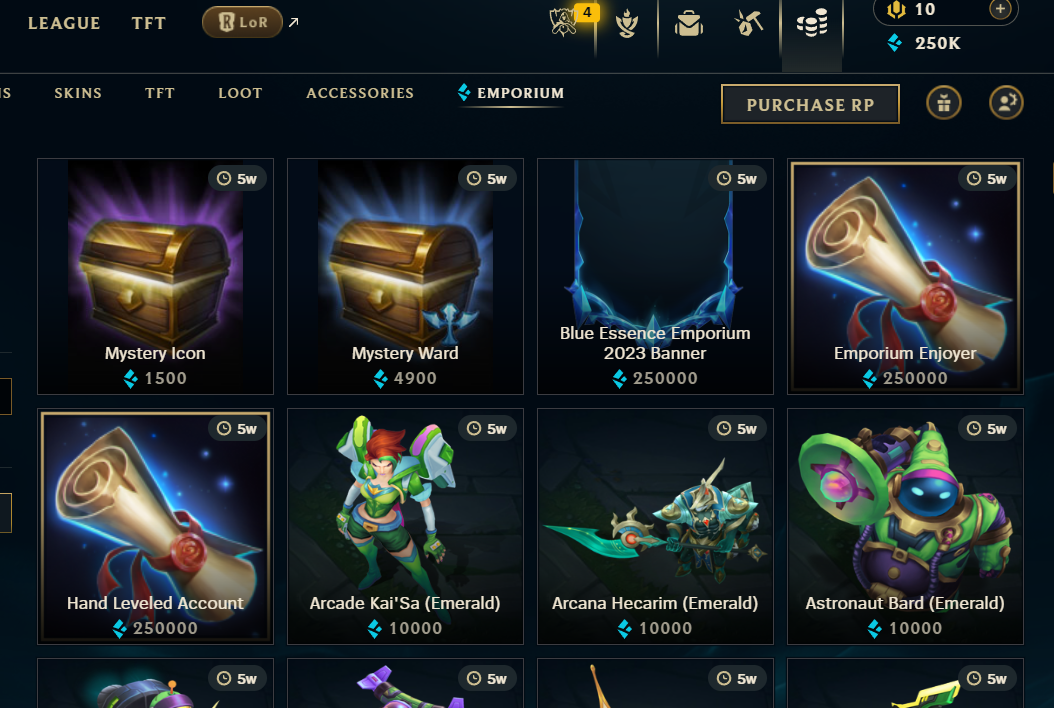This screenshot has width=1054, height=708.
Task: Open the LoR game button
Action: click(242, 22)
